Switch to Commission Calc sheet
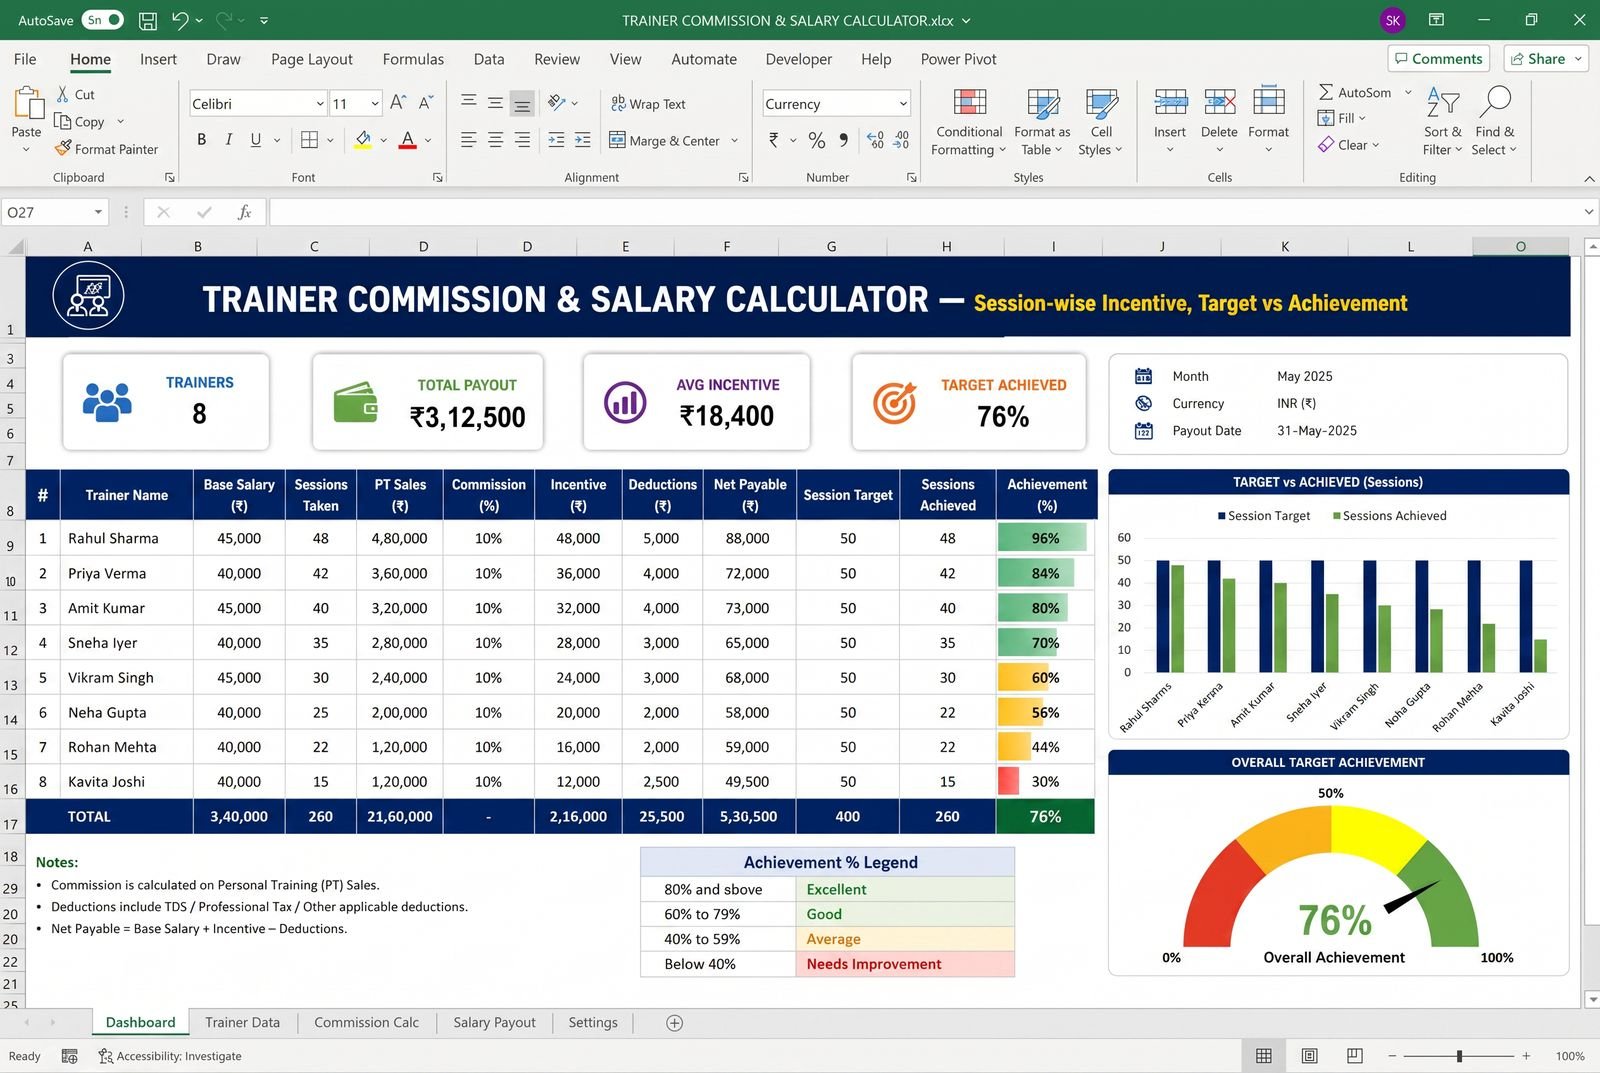 [366, 1022]
